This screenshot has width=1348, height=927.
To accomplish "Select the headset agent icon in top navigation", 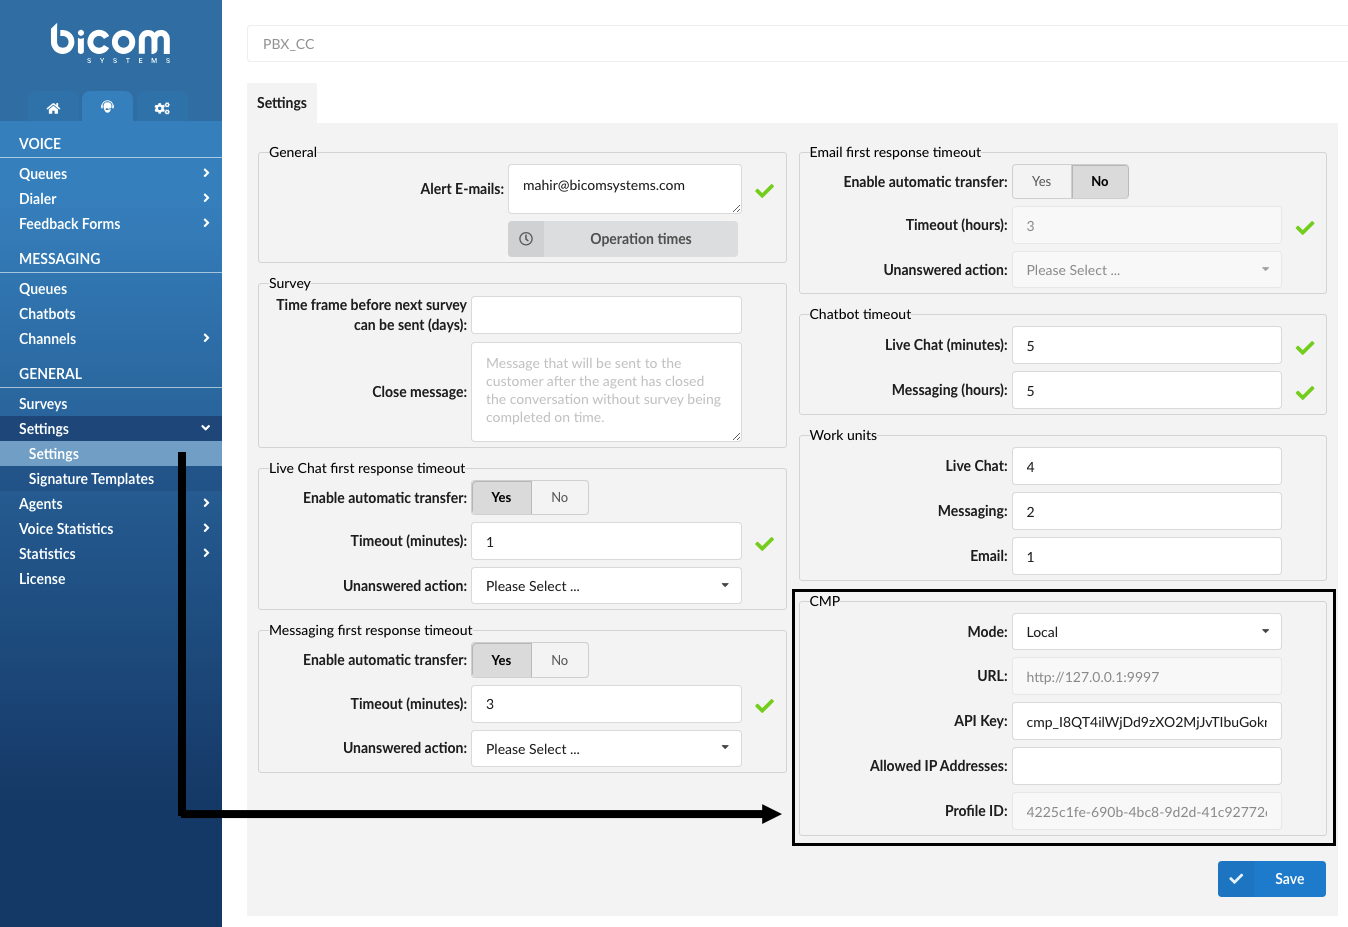I will pyautogui.click(x=107, y=107).
